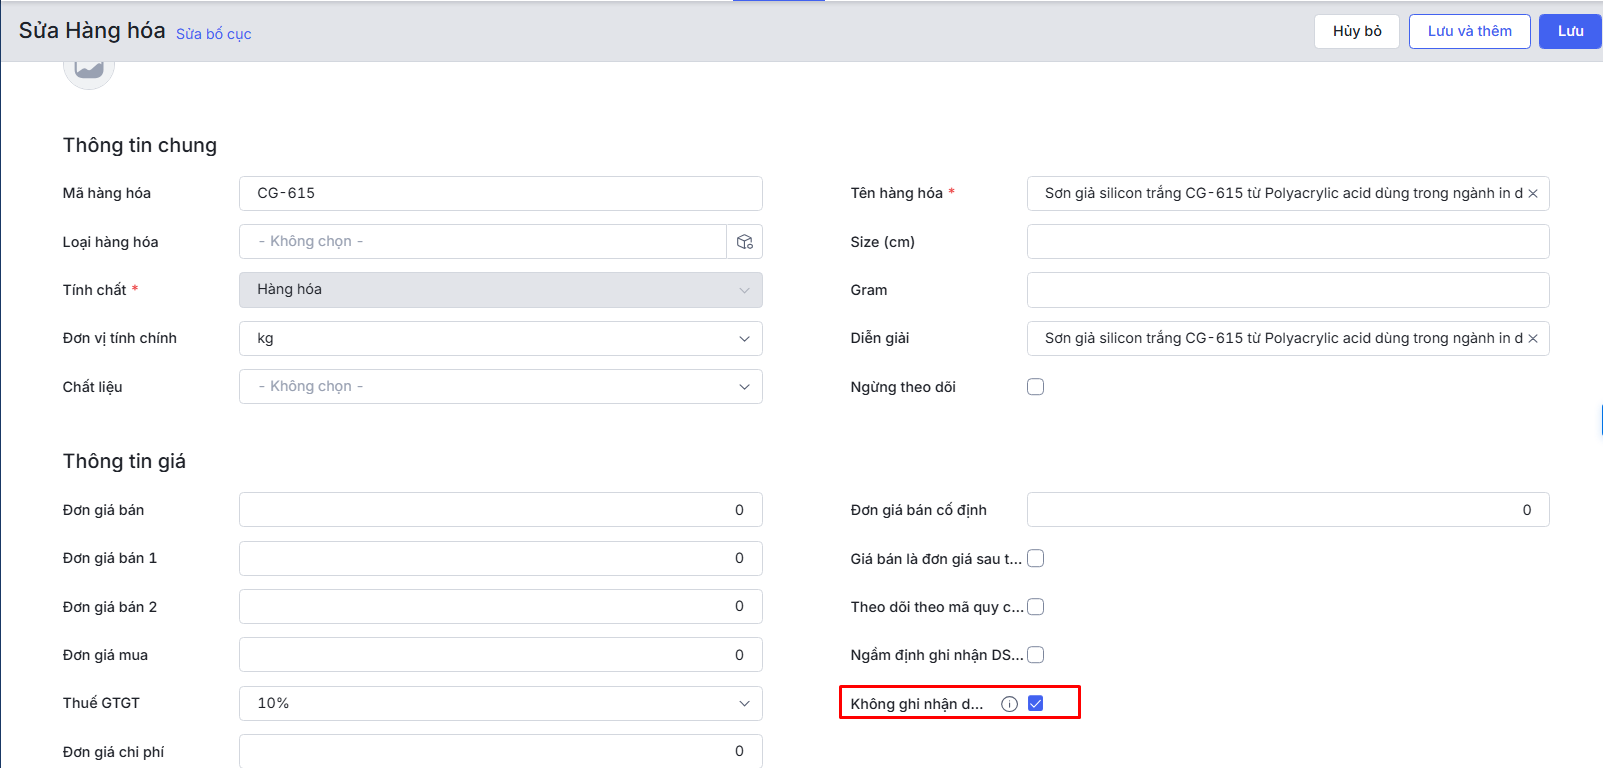Image resolution: width=1603 pixels, height=768 pixels.
Task: Check the Ngầm định ghi nhận DS checkbox
Action: click(1035, 655)
